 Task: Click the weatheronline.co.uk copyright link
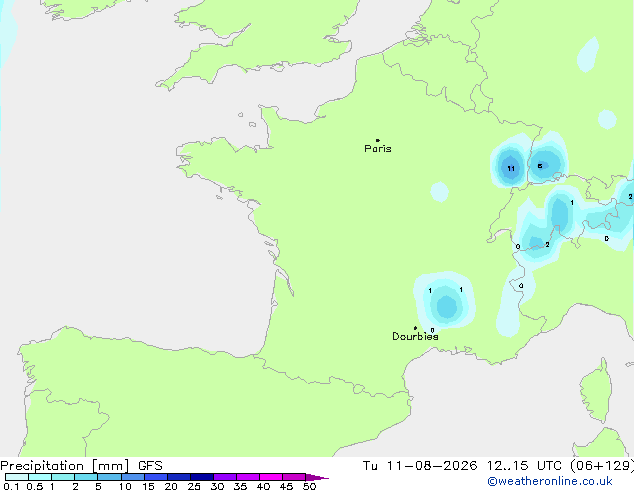point(550,481)
